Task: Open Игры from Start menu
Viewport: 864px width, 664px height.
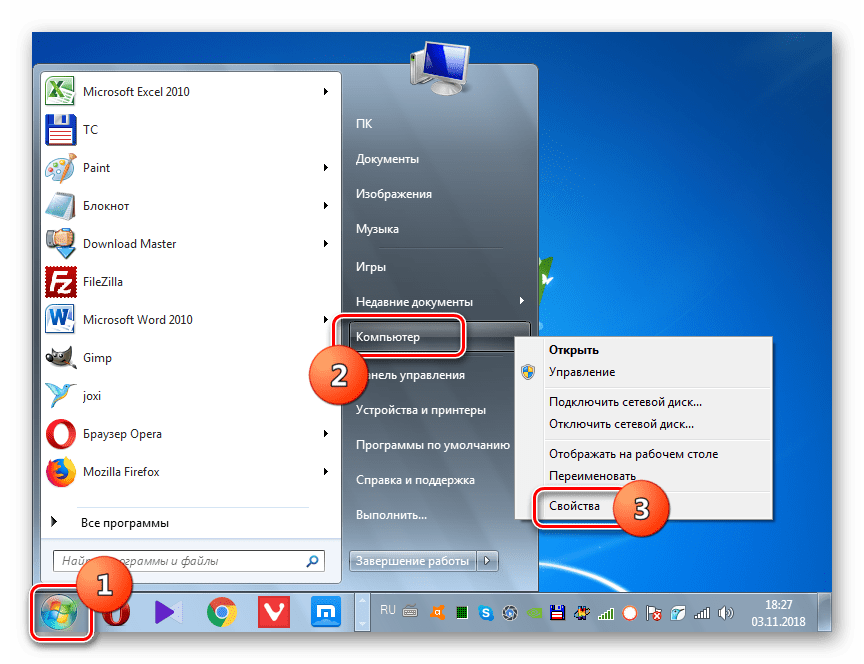Action: click(371, 267)
